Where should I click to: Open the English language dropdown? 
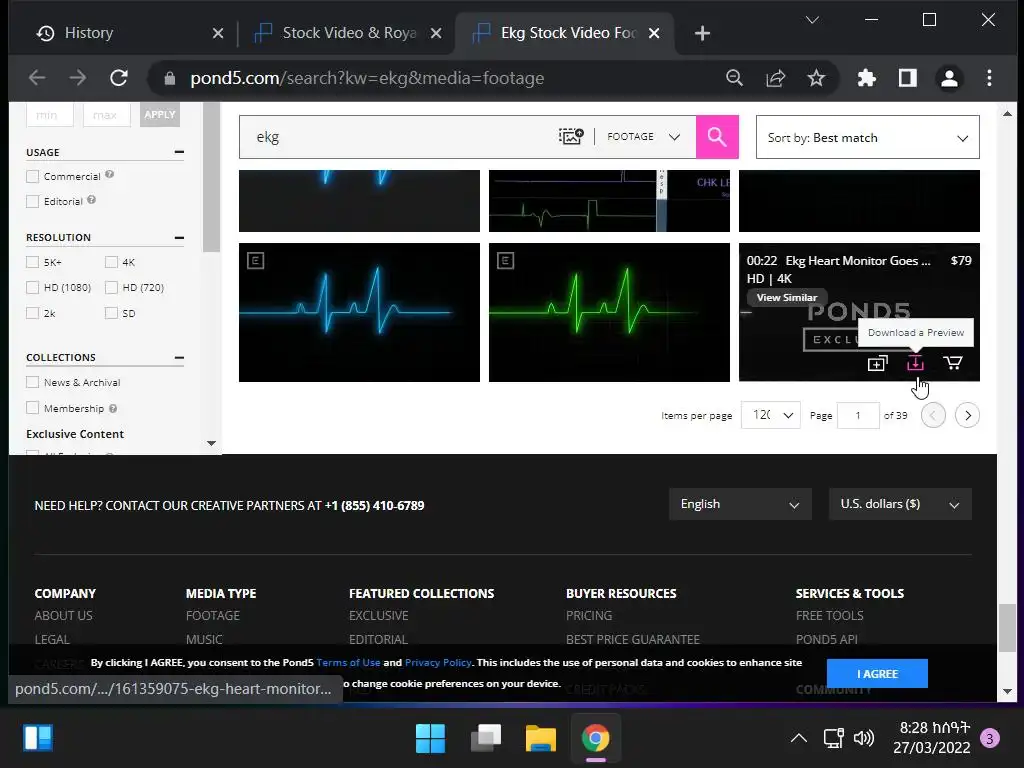click(x=740, y=504)
